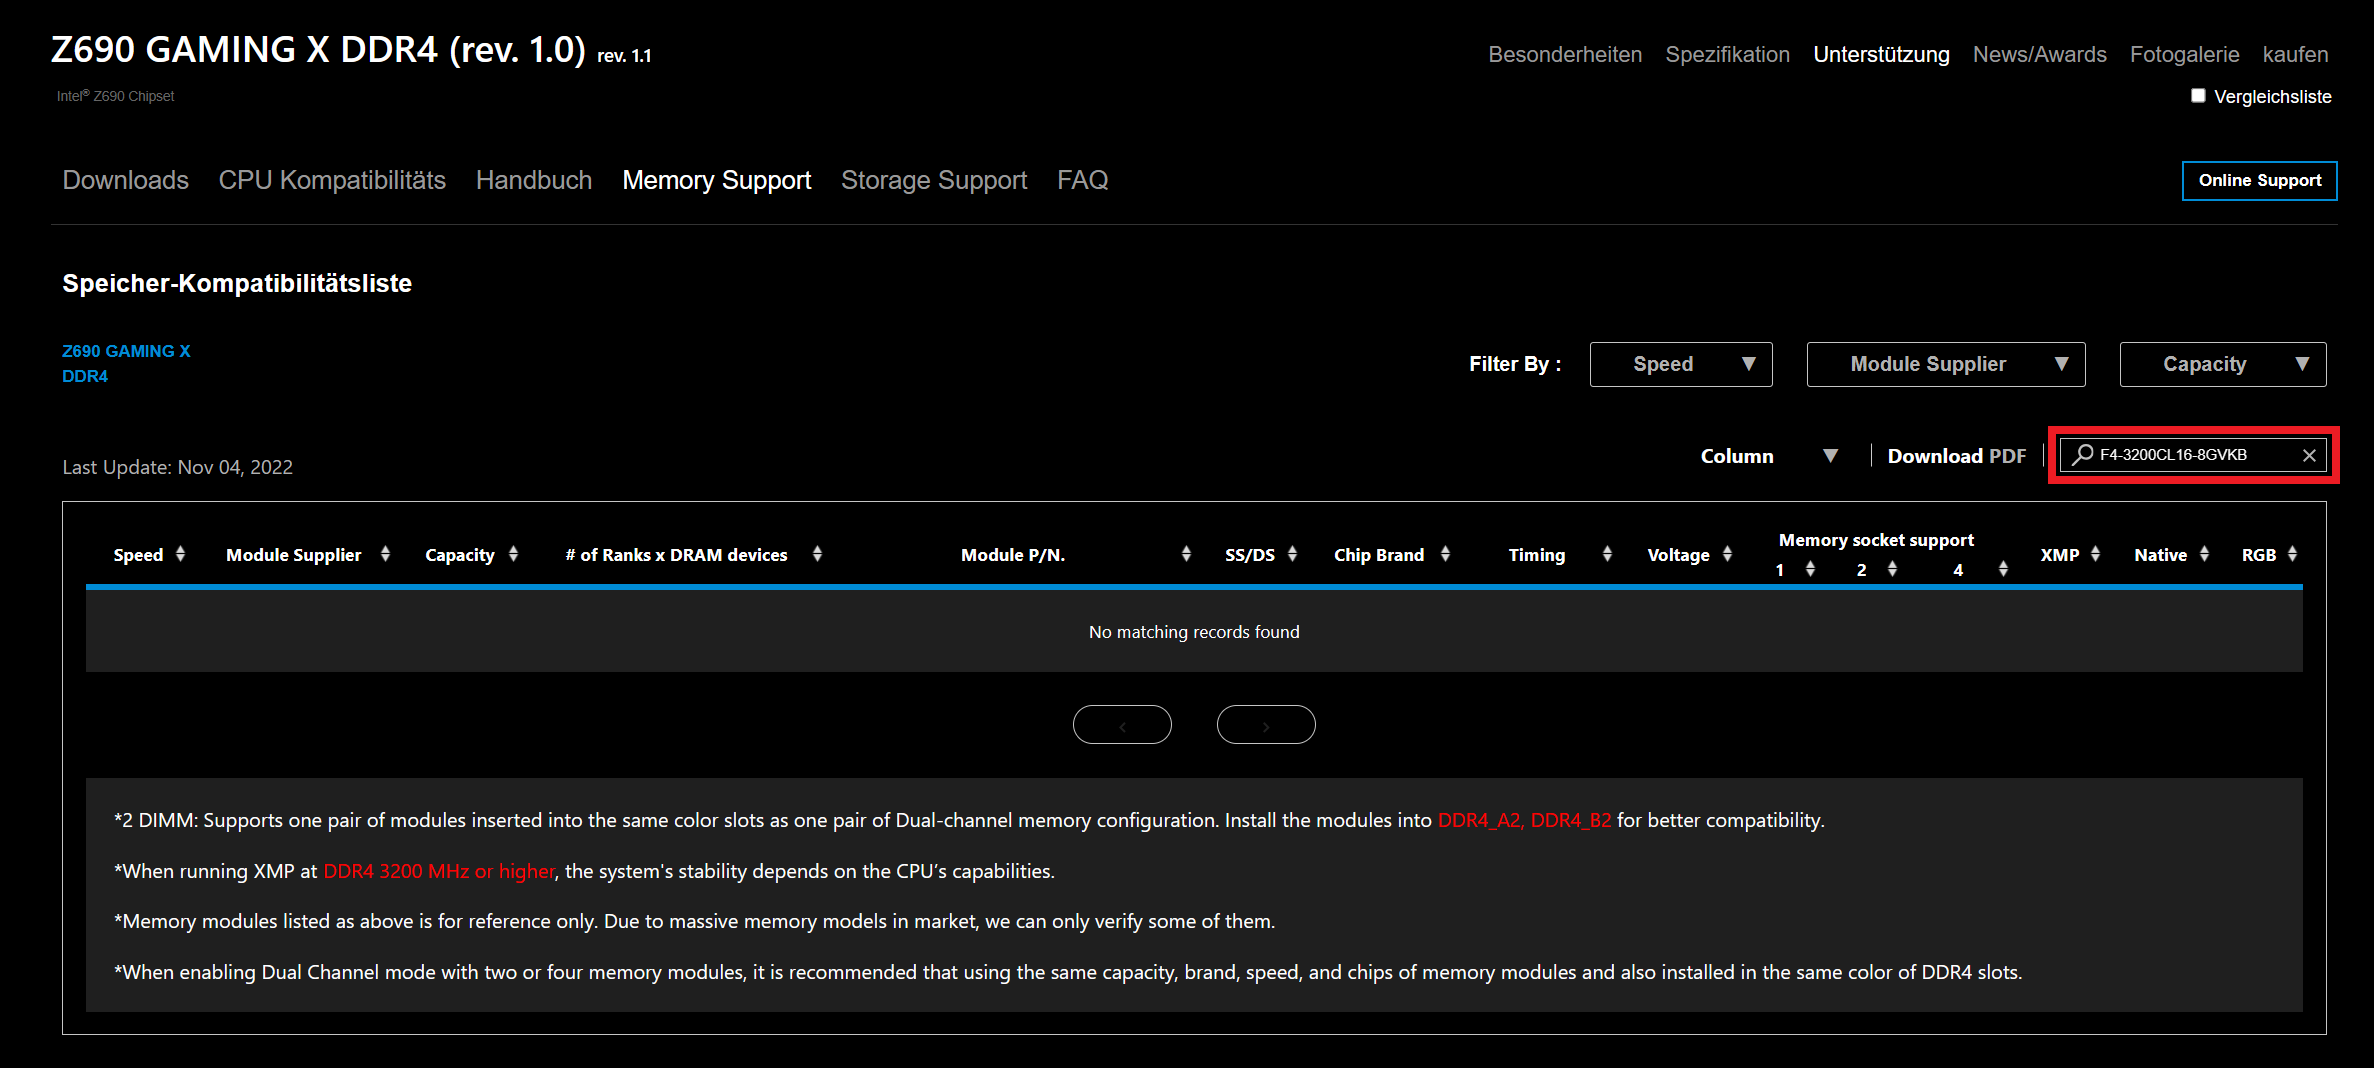Click the 'Last Update: Nov 04, 2022' text
This screenshot has height=1068, width=2374.
[178, 467]
